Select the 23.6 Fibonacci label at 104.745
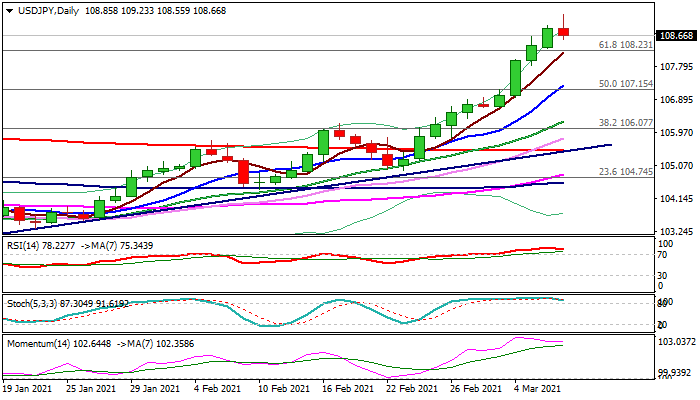The width and height of the screenshot is (700, 400). tap(625, 172)
